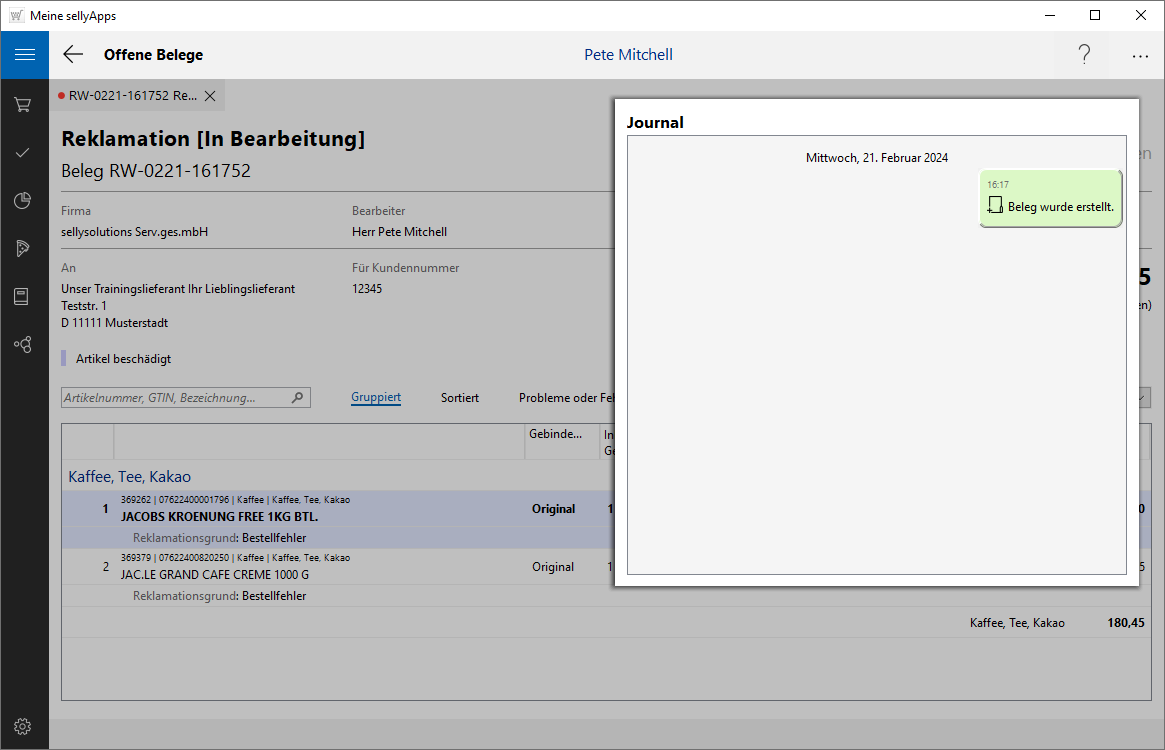This screenshot has height=750, width=1165.
Task: Click the Pete Mitchell user name link
Action: pos(628,55)
